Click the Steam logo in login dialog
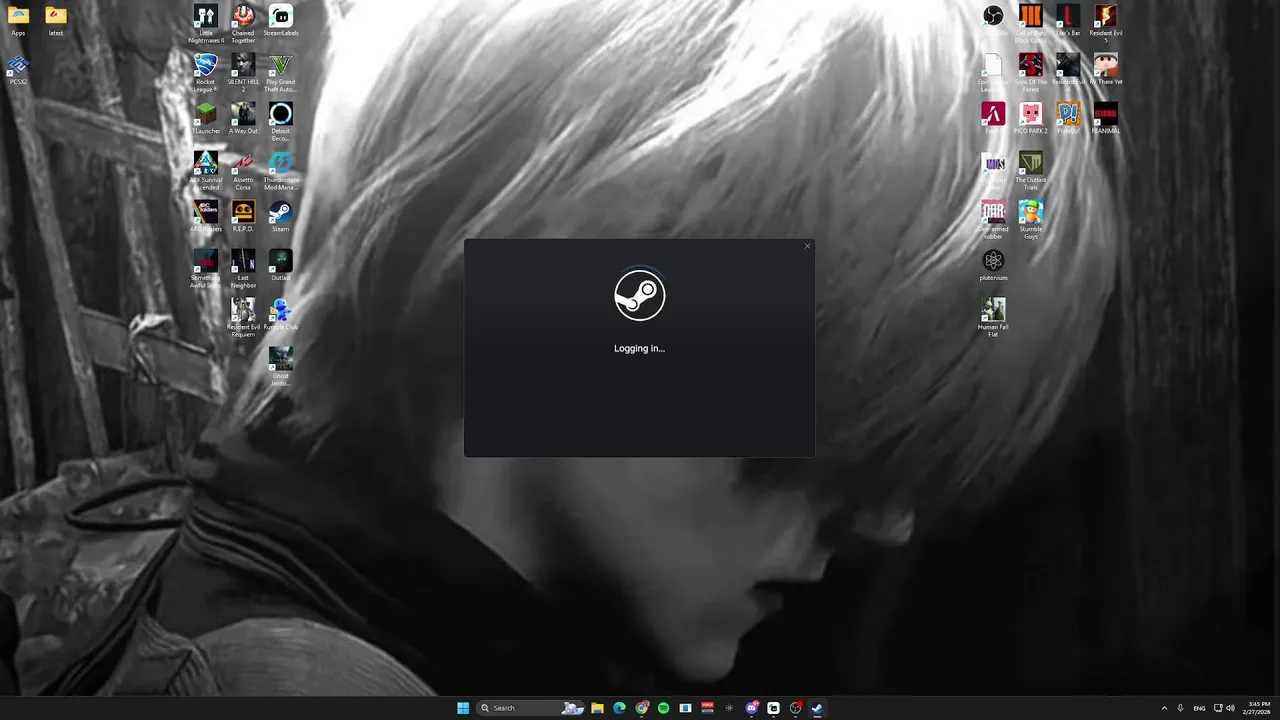This screenshot has height=720, width=1280. coord(639,295)
